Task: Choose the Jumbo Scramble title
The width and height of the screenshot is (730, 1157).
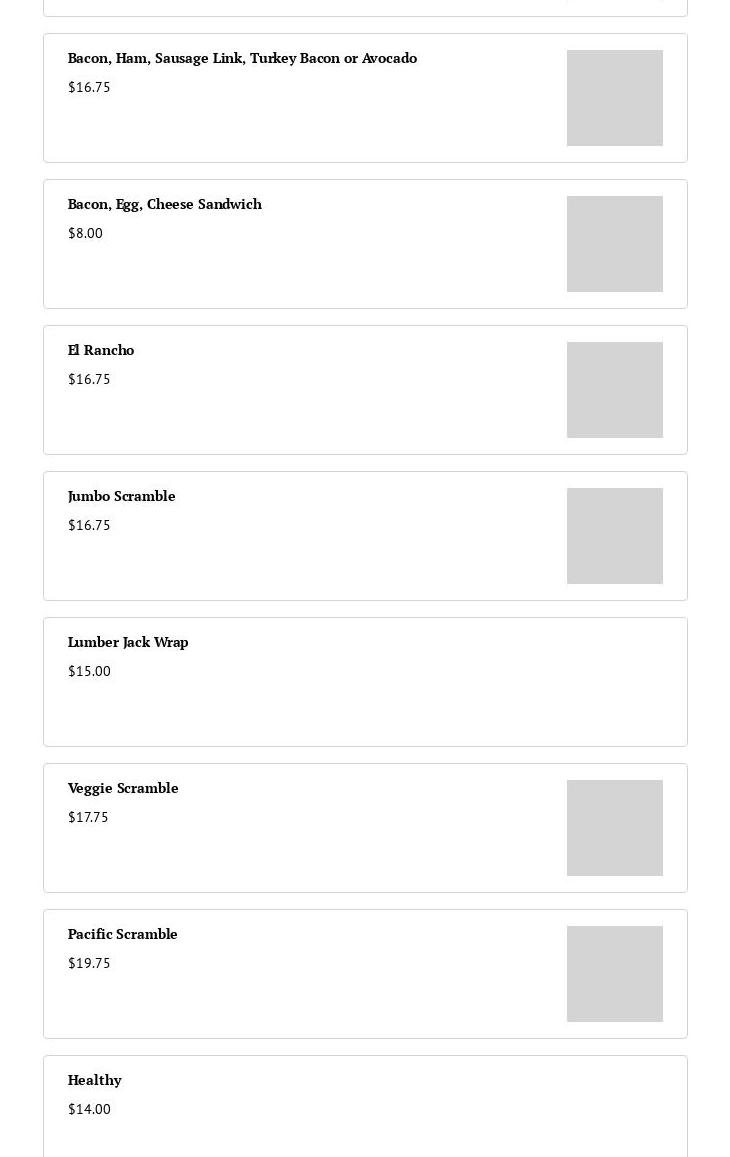Action: coord(122,497)
